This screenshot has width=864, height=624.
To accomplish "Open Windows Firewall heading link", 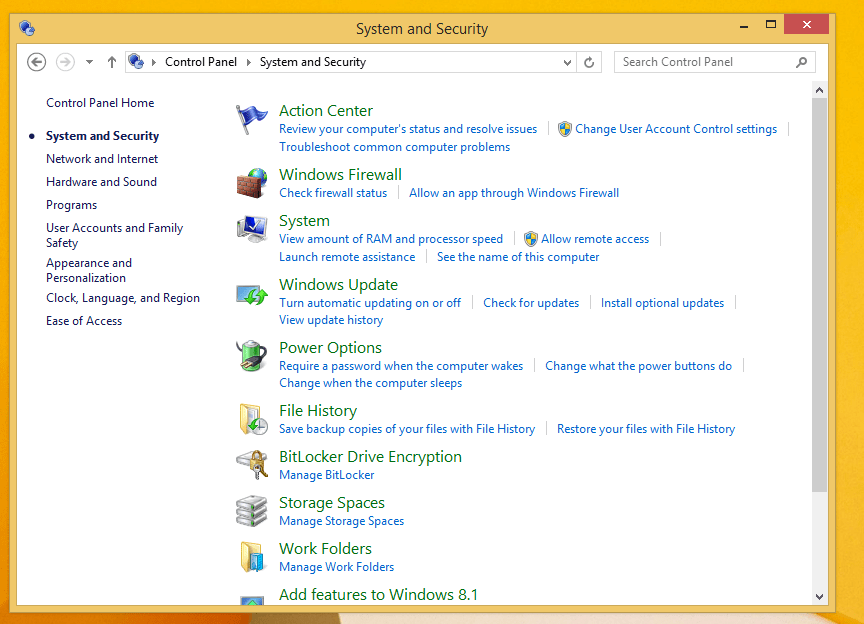I will (341, 175).
